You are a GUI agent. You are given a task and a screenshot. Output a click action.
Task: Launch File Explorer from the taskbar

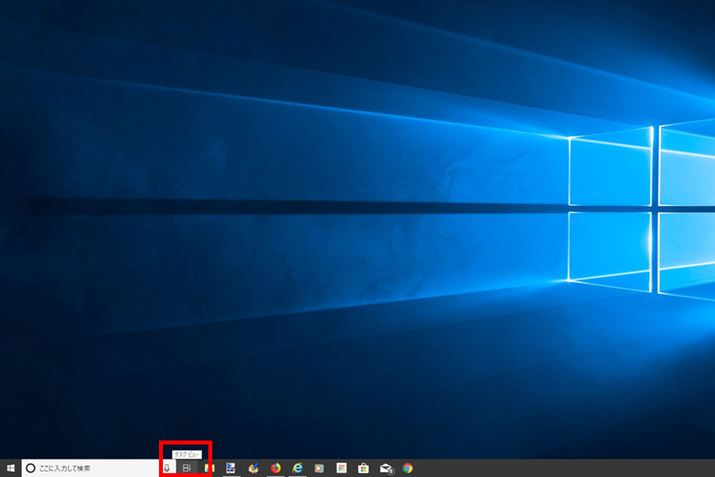209,468
